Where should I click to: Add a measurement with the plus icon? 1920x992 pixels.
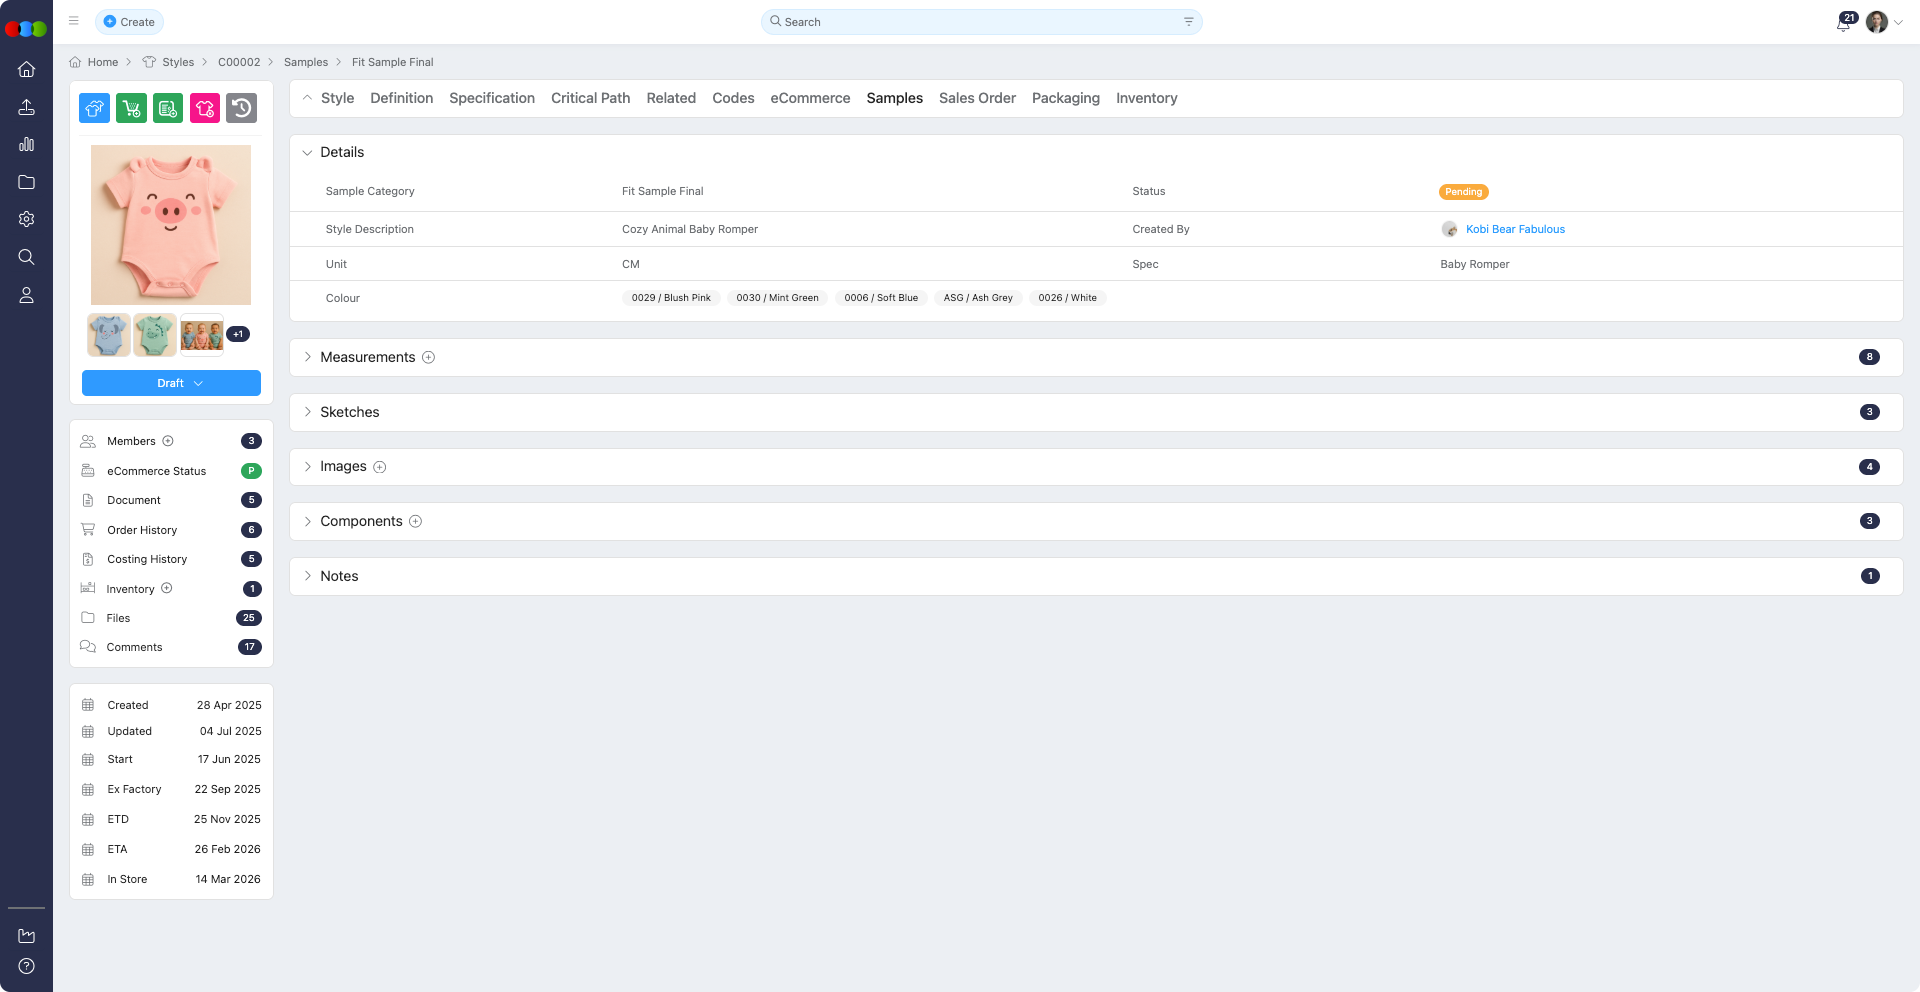coord(428,358)
